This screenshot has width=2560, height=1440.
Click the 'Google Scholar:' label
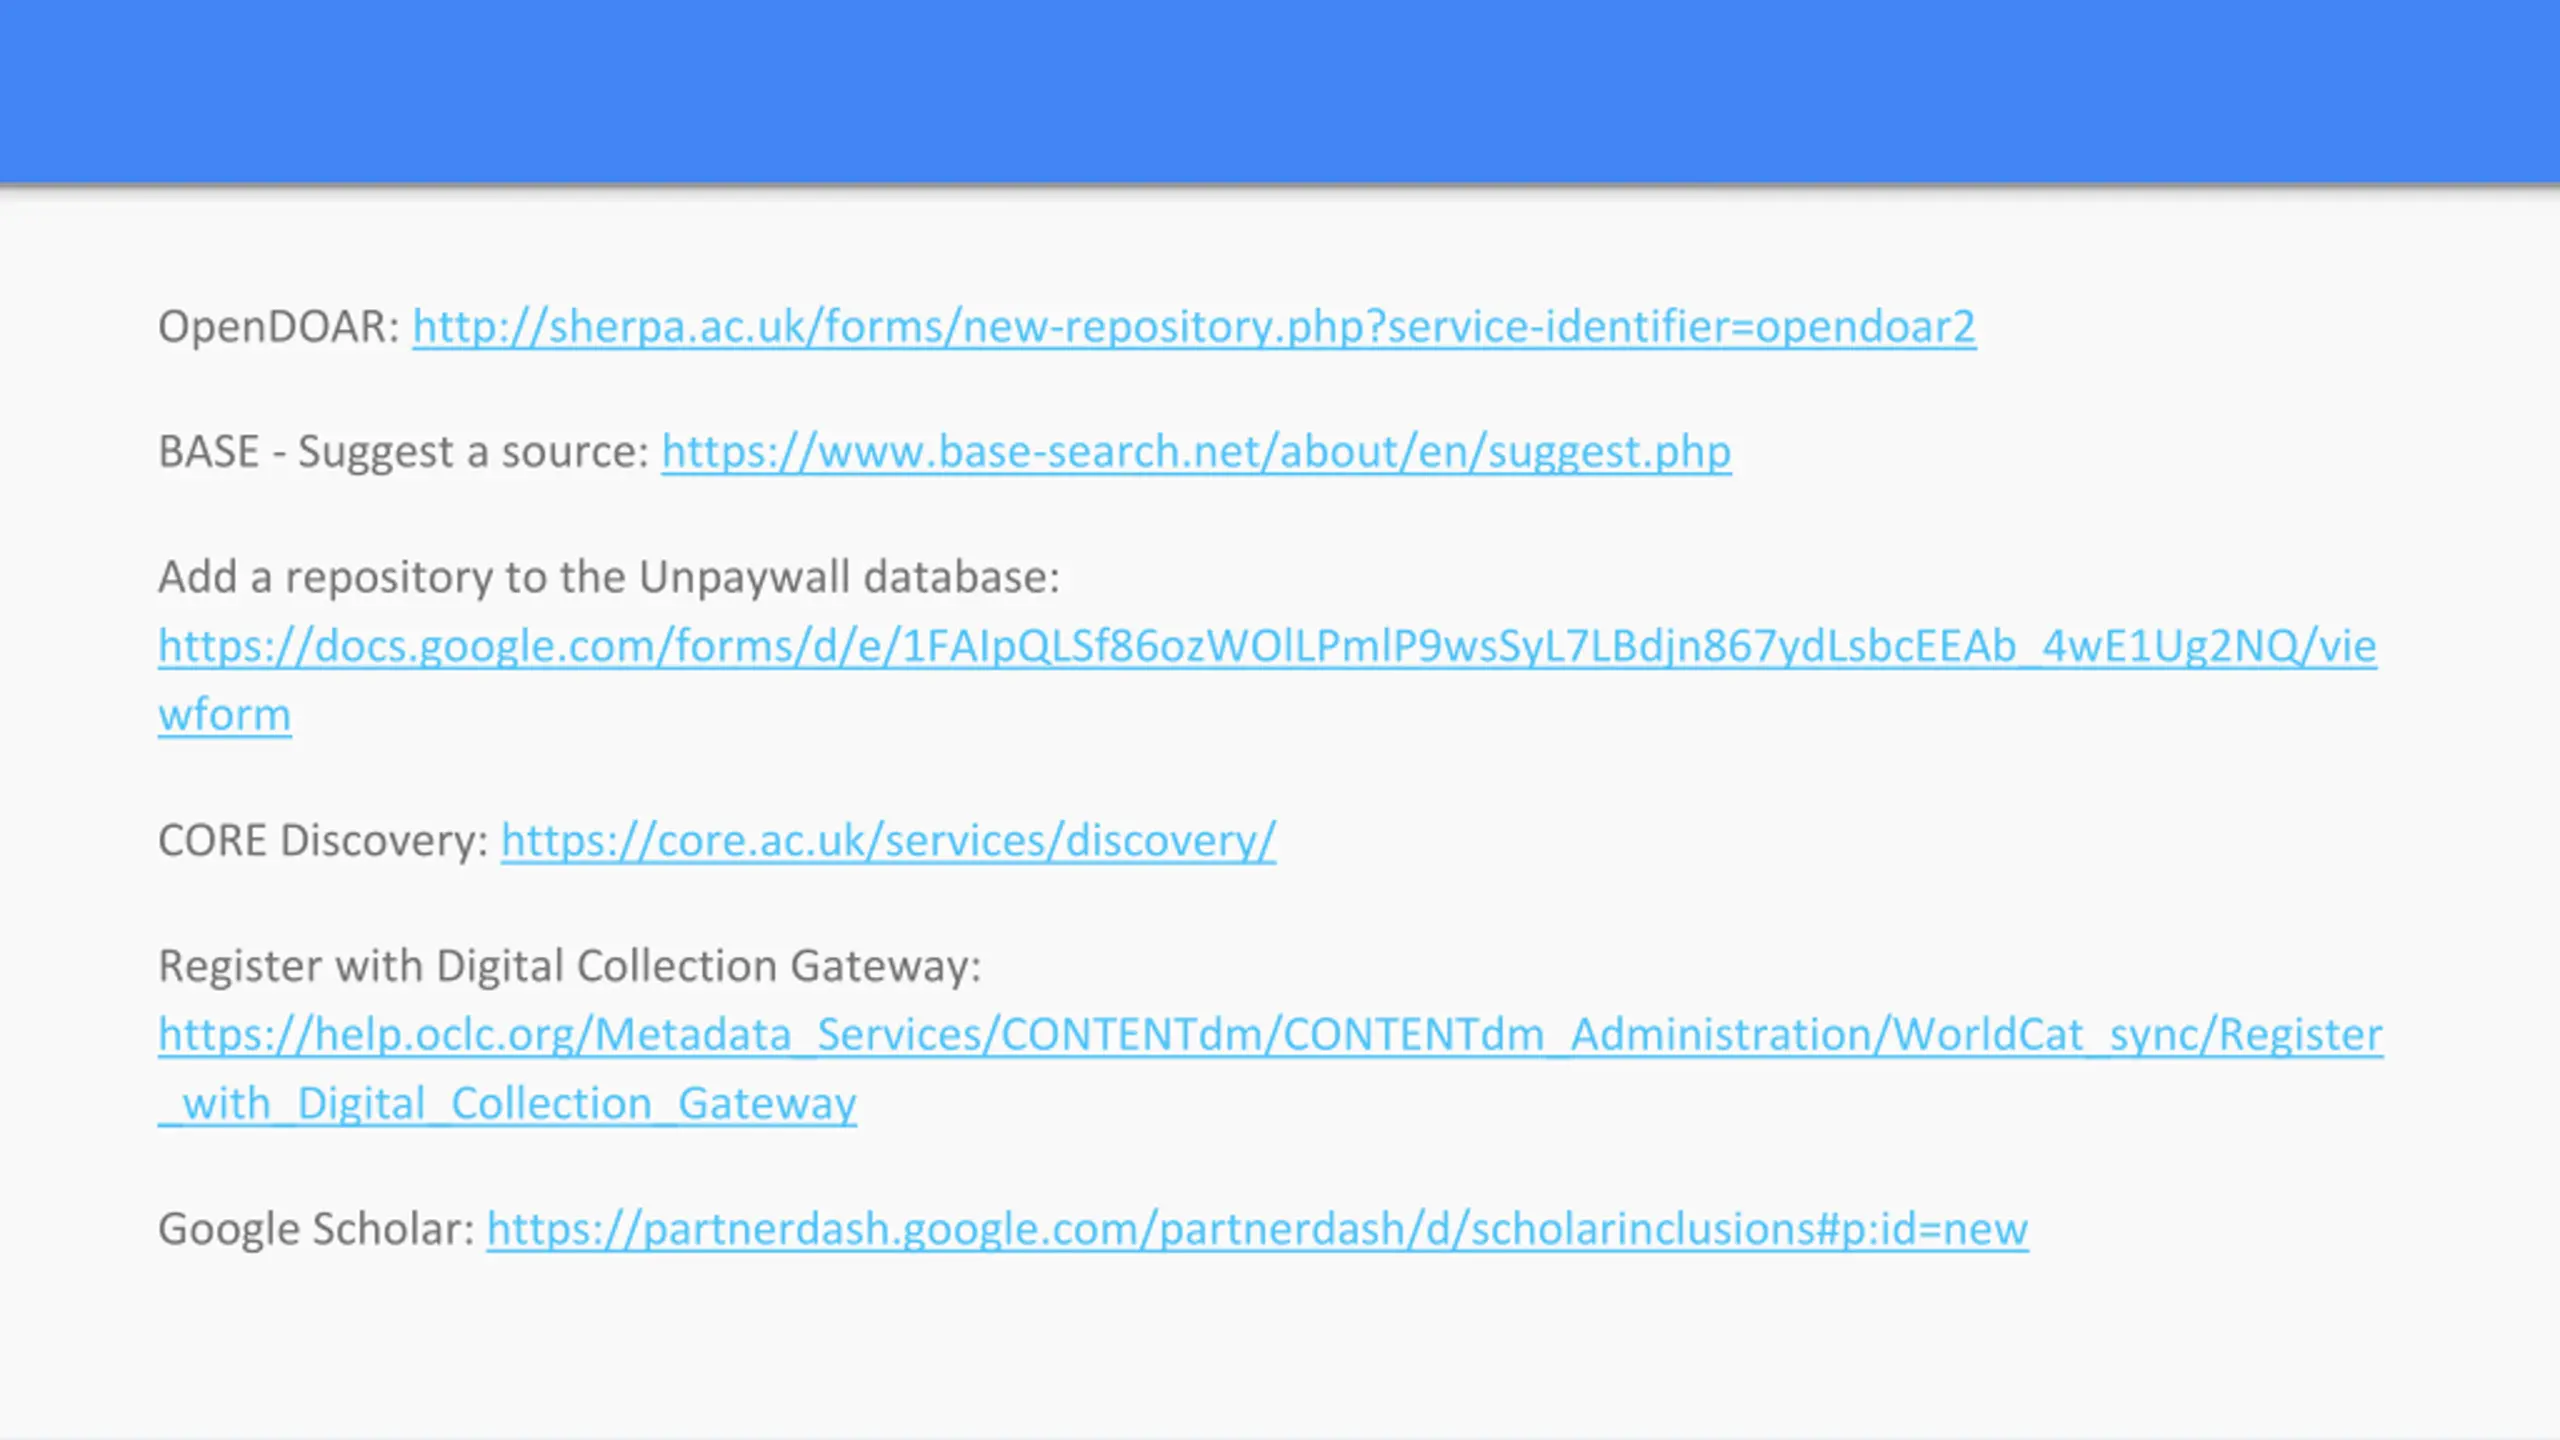pyautogui.click(x=316, y=1229)
